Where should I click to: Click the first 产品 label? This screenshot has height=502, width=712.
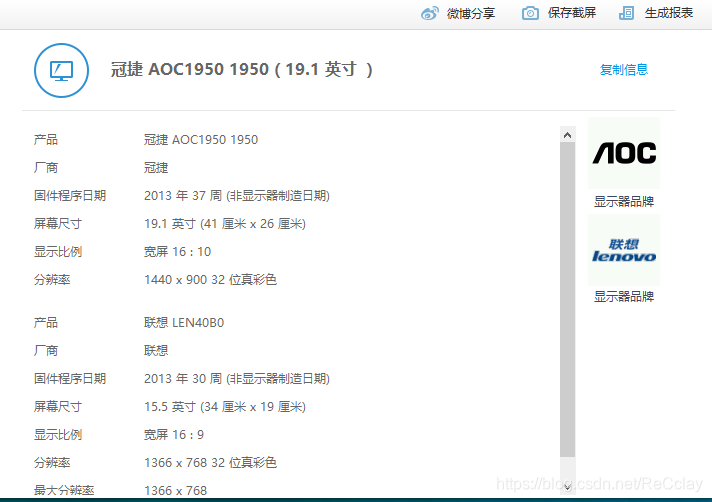pos(46,140)
